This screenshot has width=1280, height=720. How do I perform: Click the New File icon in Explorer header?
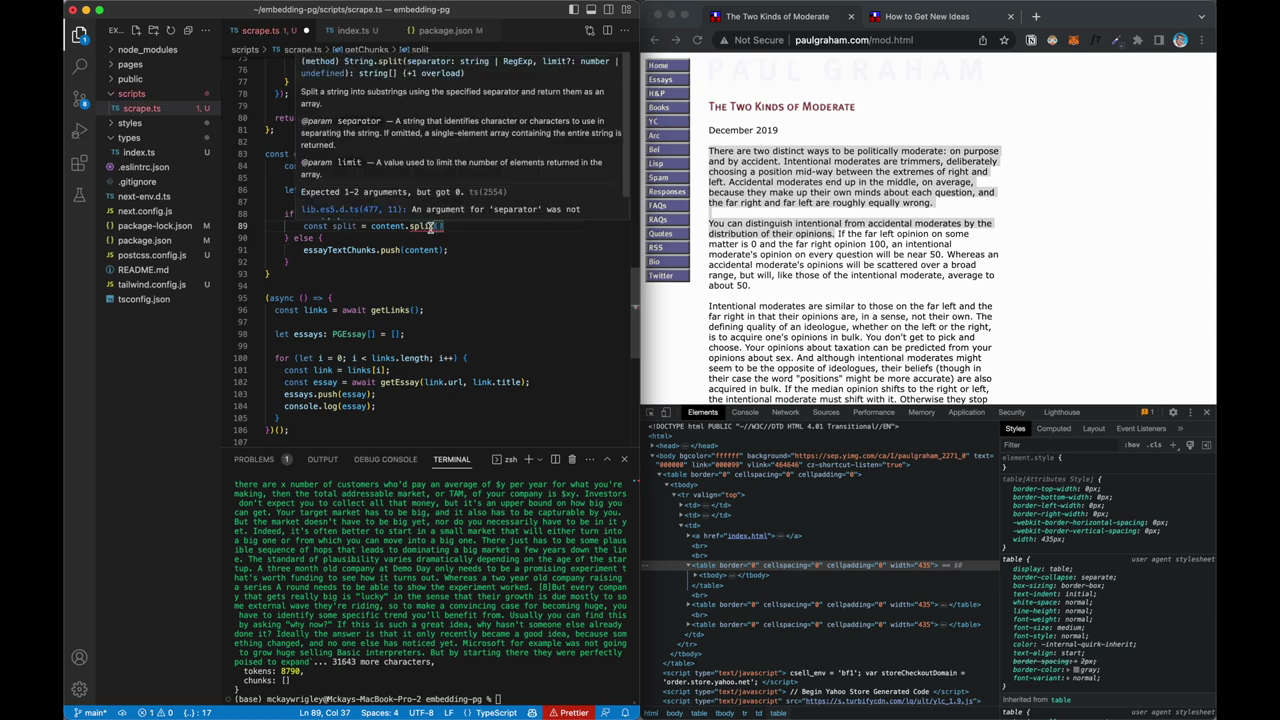coord(137,30)
